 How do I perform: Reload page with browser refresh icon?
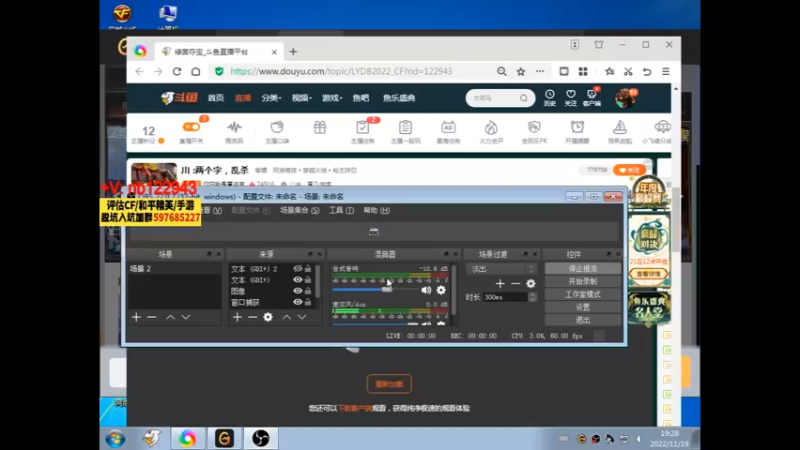[177, 71]
